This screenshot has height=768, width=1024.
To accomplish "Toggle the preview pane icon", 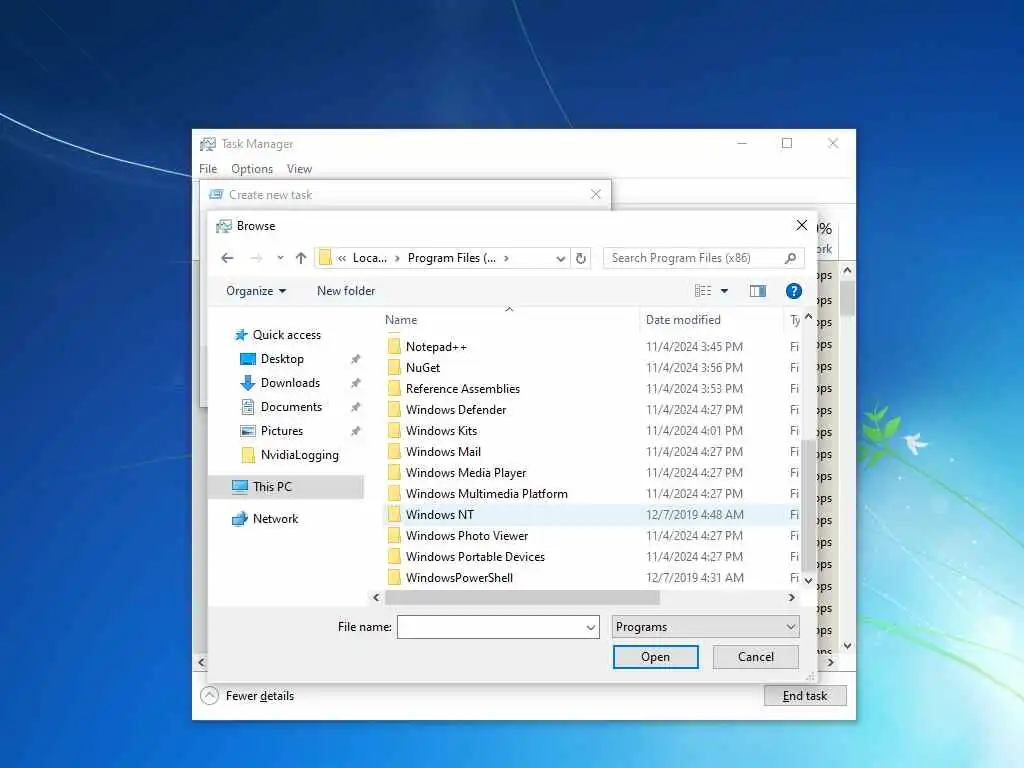I will [758, 291].
